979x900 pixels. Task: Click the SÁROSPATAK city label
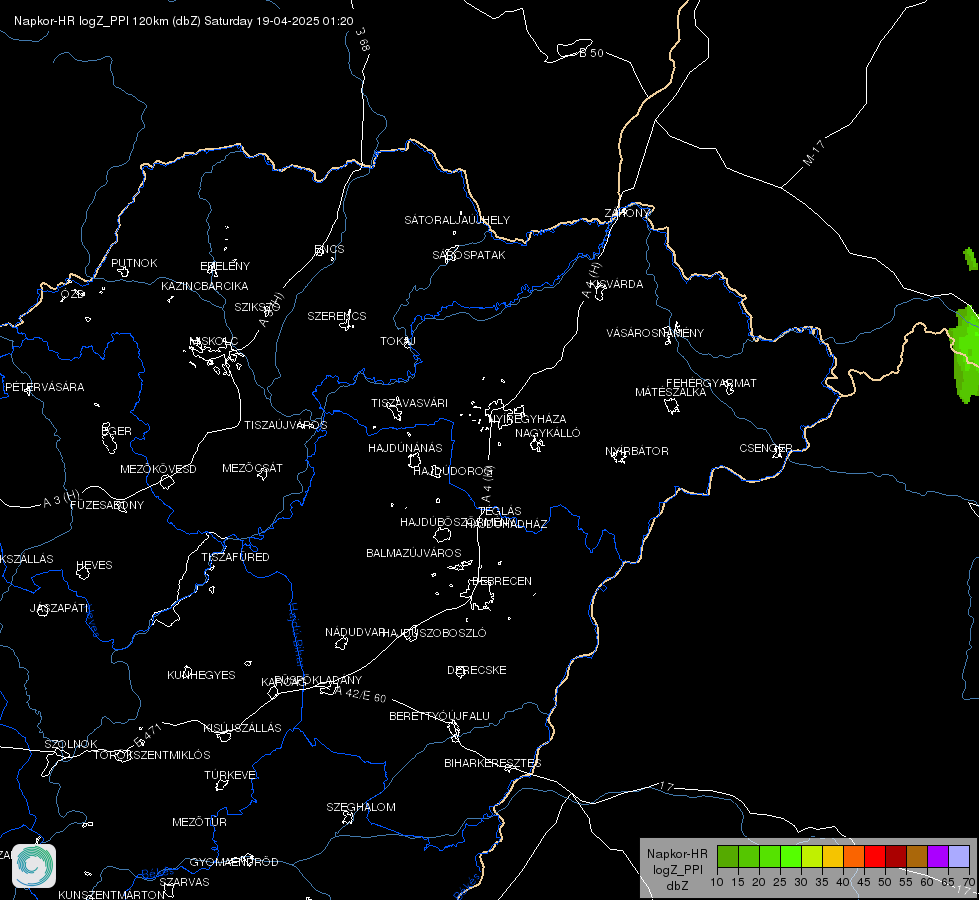coord(469,255)
